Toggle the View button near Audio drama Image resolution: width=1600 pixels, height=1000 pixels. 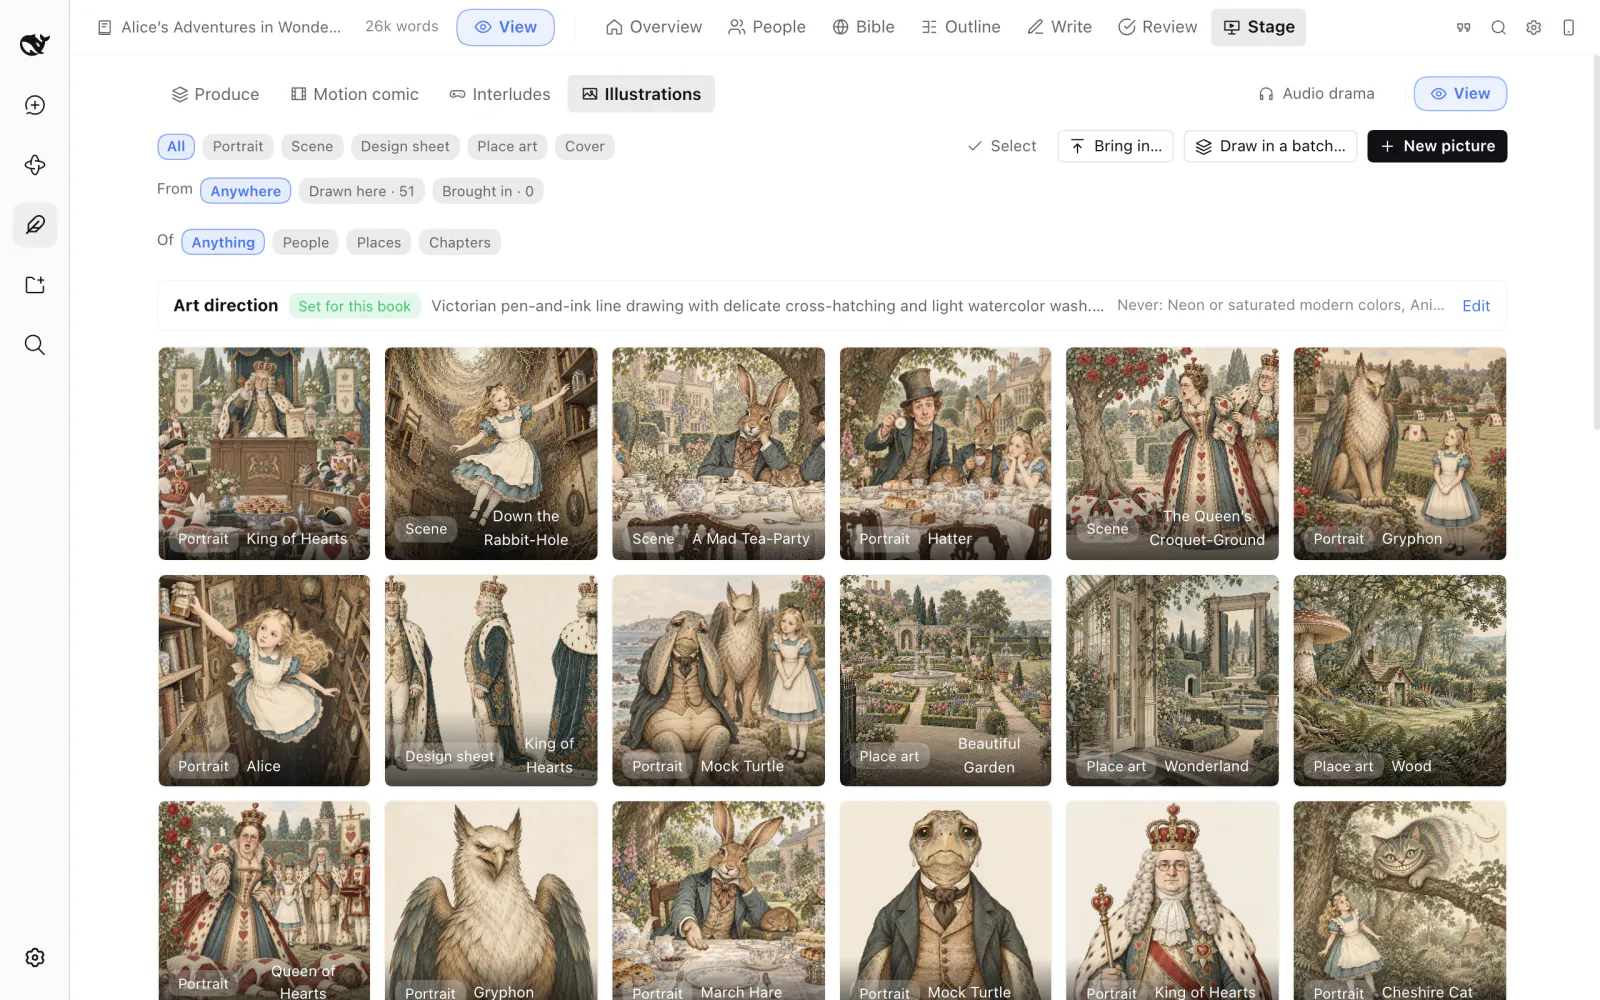click(x=1460, y=94)
